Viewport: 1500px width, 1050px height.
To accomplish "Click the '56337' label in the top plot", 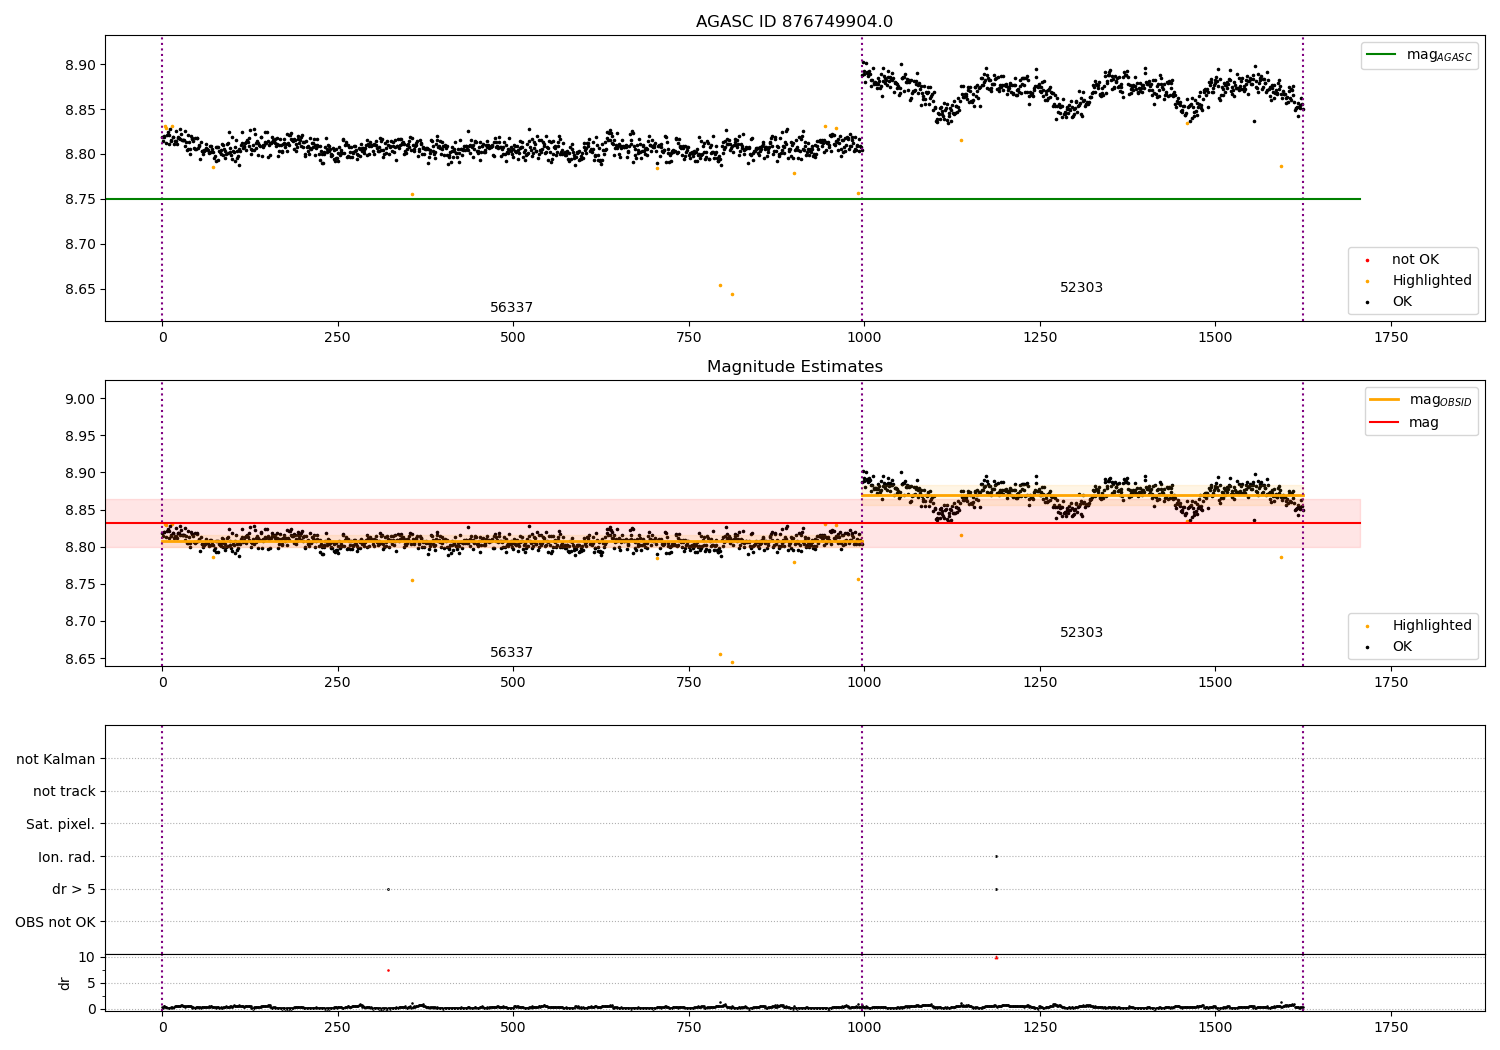I will coord(511,308).
